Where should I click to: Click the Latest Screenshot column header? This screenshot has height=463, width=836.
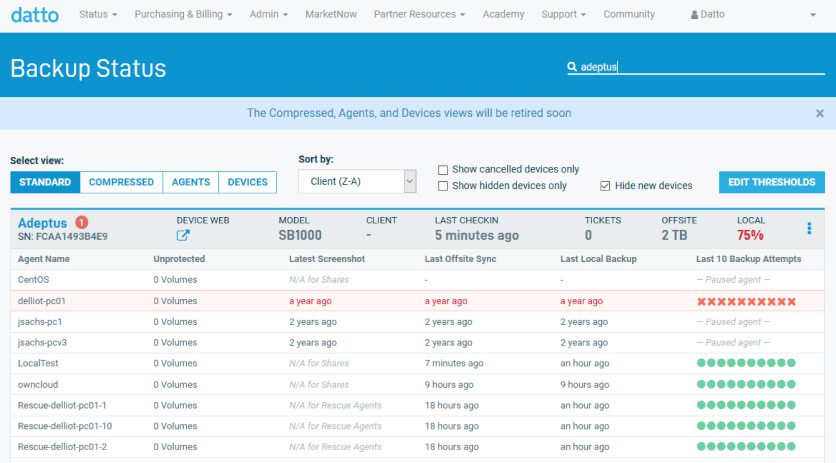(x=327, y=259)
